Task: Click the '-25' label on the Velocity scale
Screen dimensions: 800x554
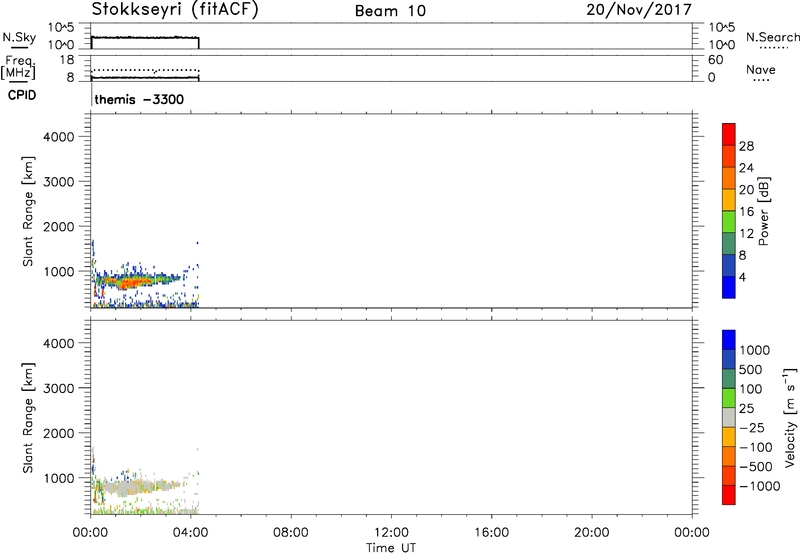Action: point(752,428)
